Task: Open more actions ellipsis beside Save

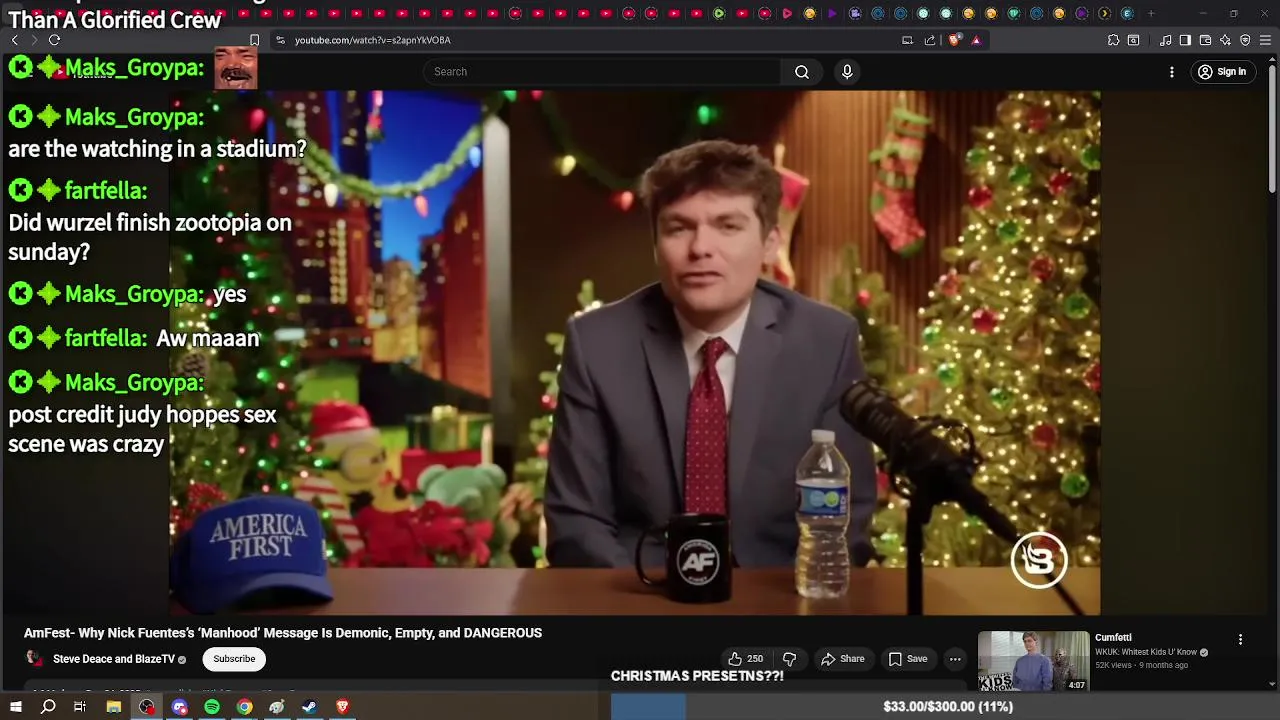Action: [955, 659]
